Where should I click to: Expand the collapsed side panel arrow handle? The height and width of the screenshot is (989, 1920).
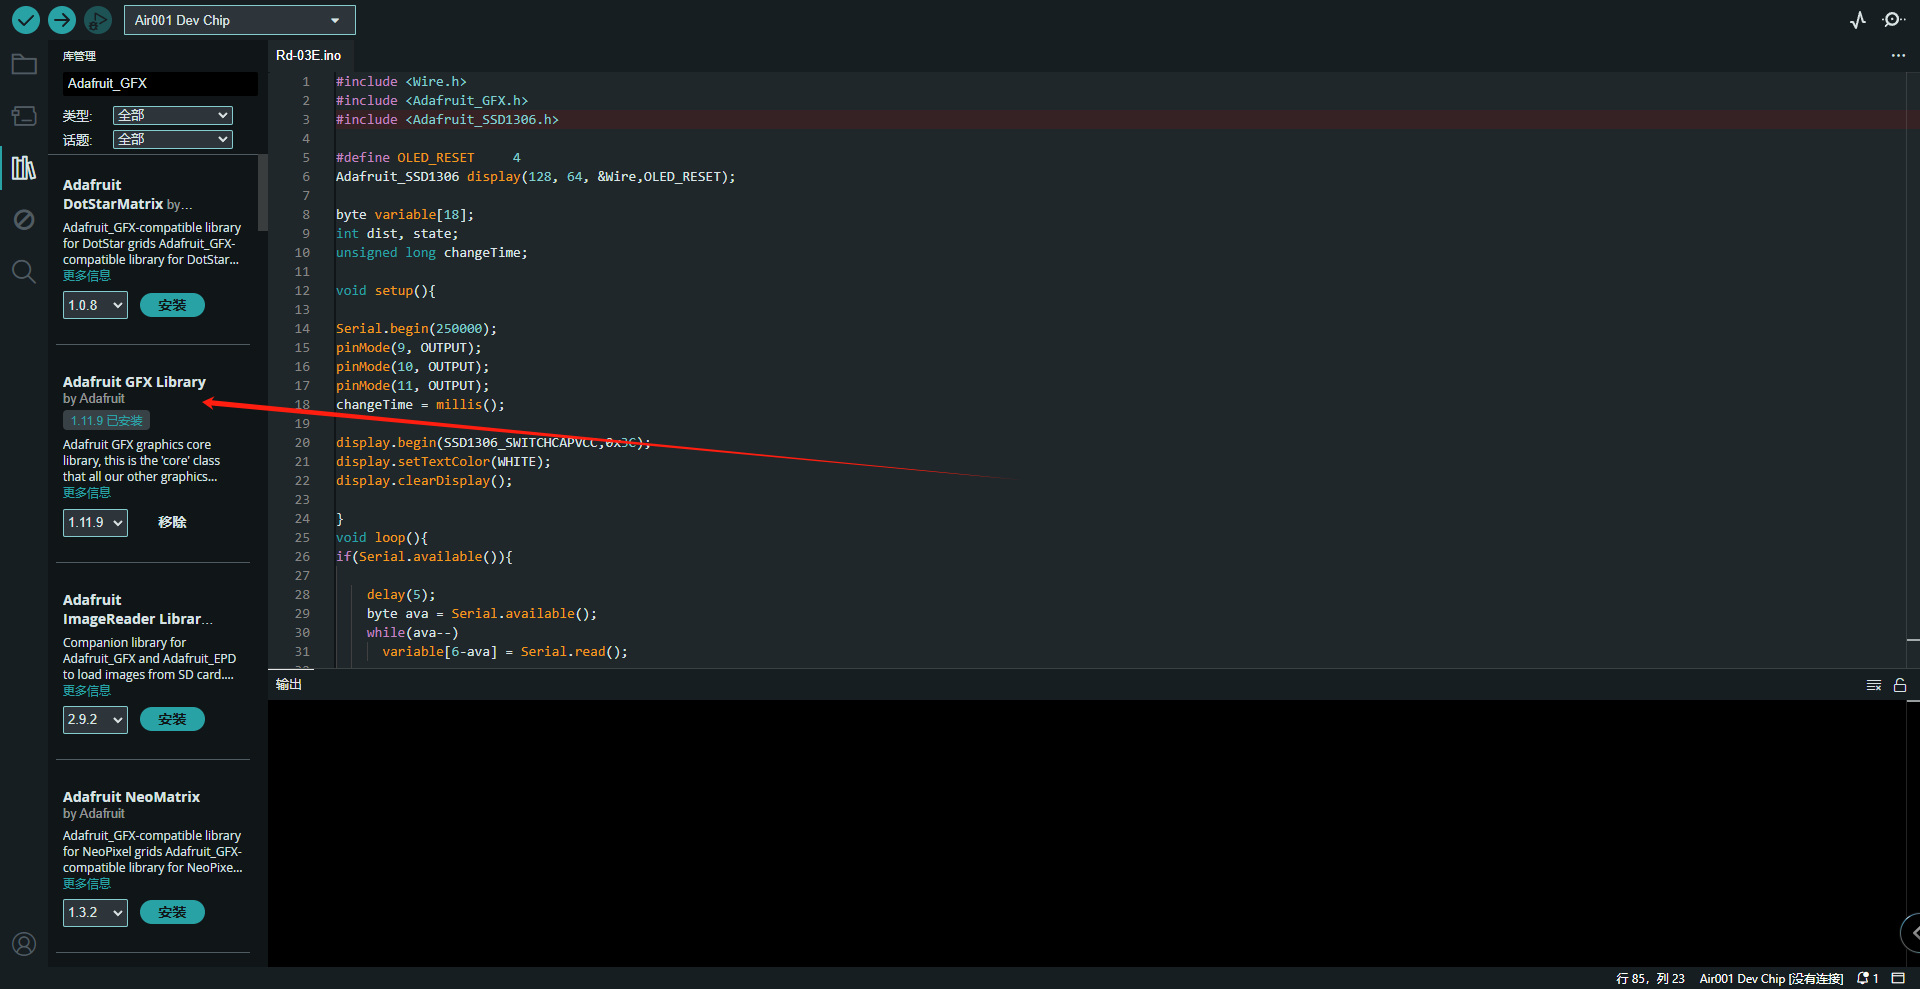[x=1911, y=932]
